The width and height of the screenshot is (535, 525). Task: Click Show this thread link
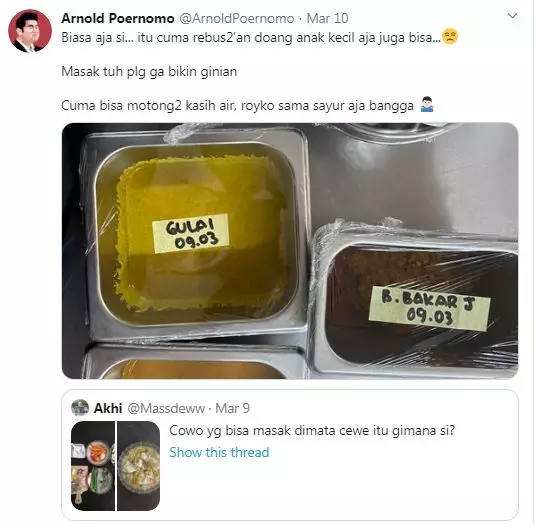219,452
